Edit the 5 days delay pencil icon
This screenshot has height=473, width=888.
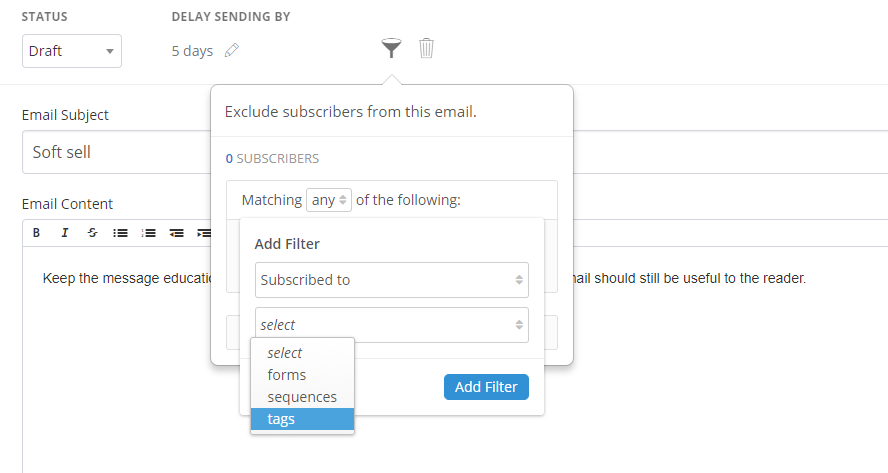[x=232, y=51]
